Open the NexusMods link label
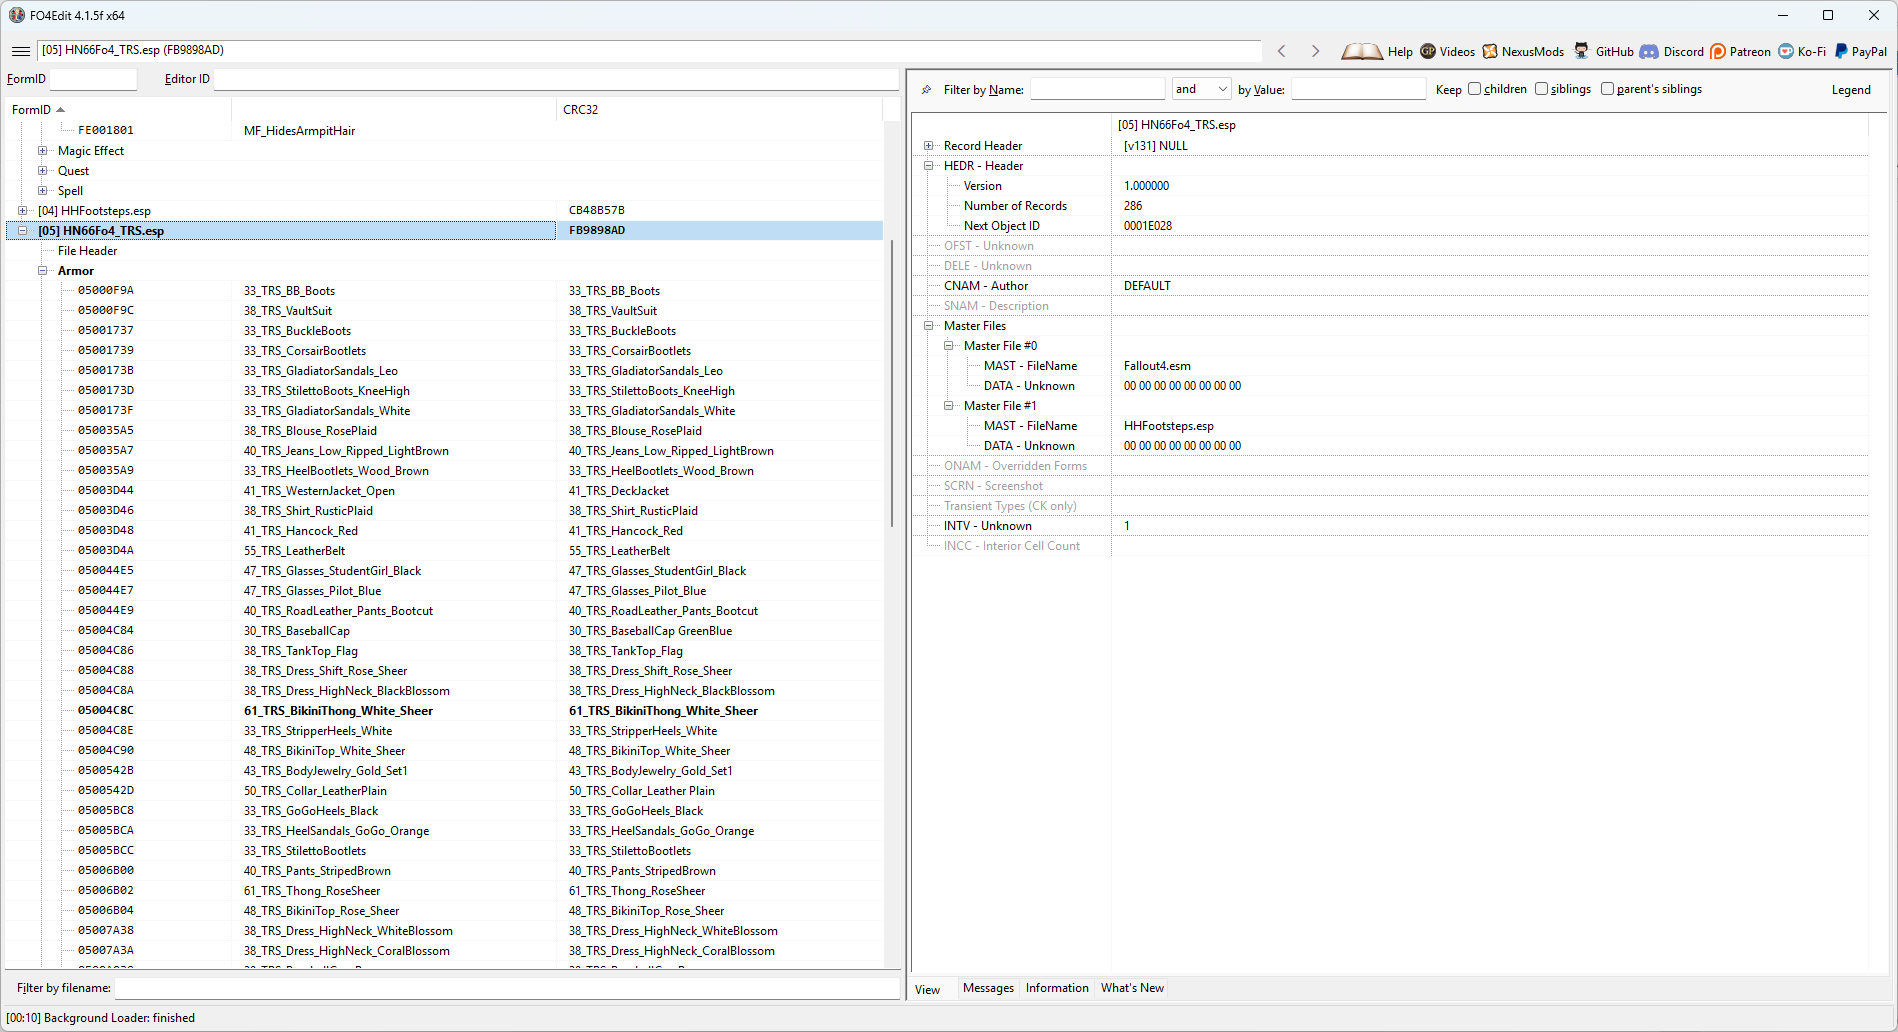Image resolution: width=1898 pixels, height=1032 pixels. pyautogui.click(x=1533, y=52)
